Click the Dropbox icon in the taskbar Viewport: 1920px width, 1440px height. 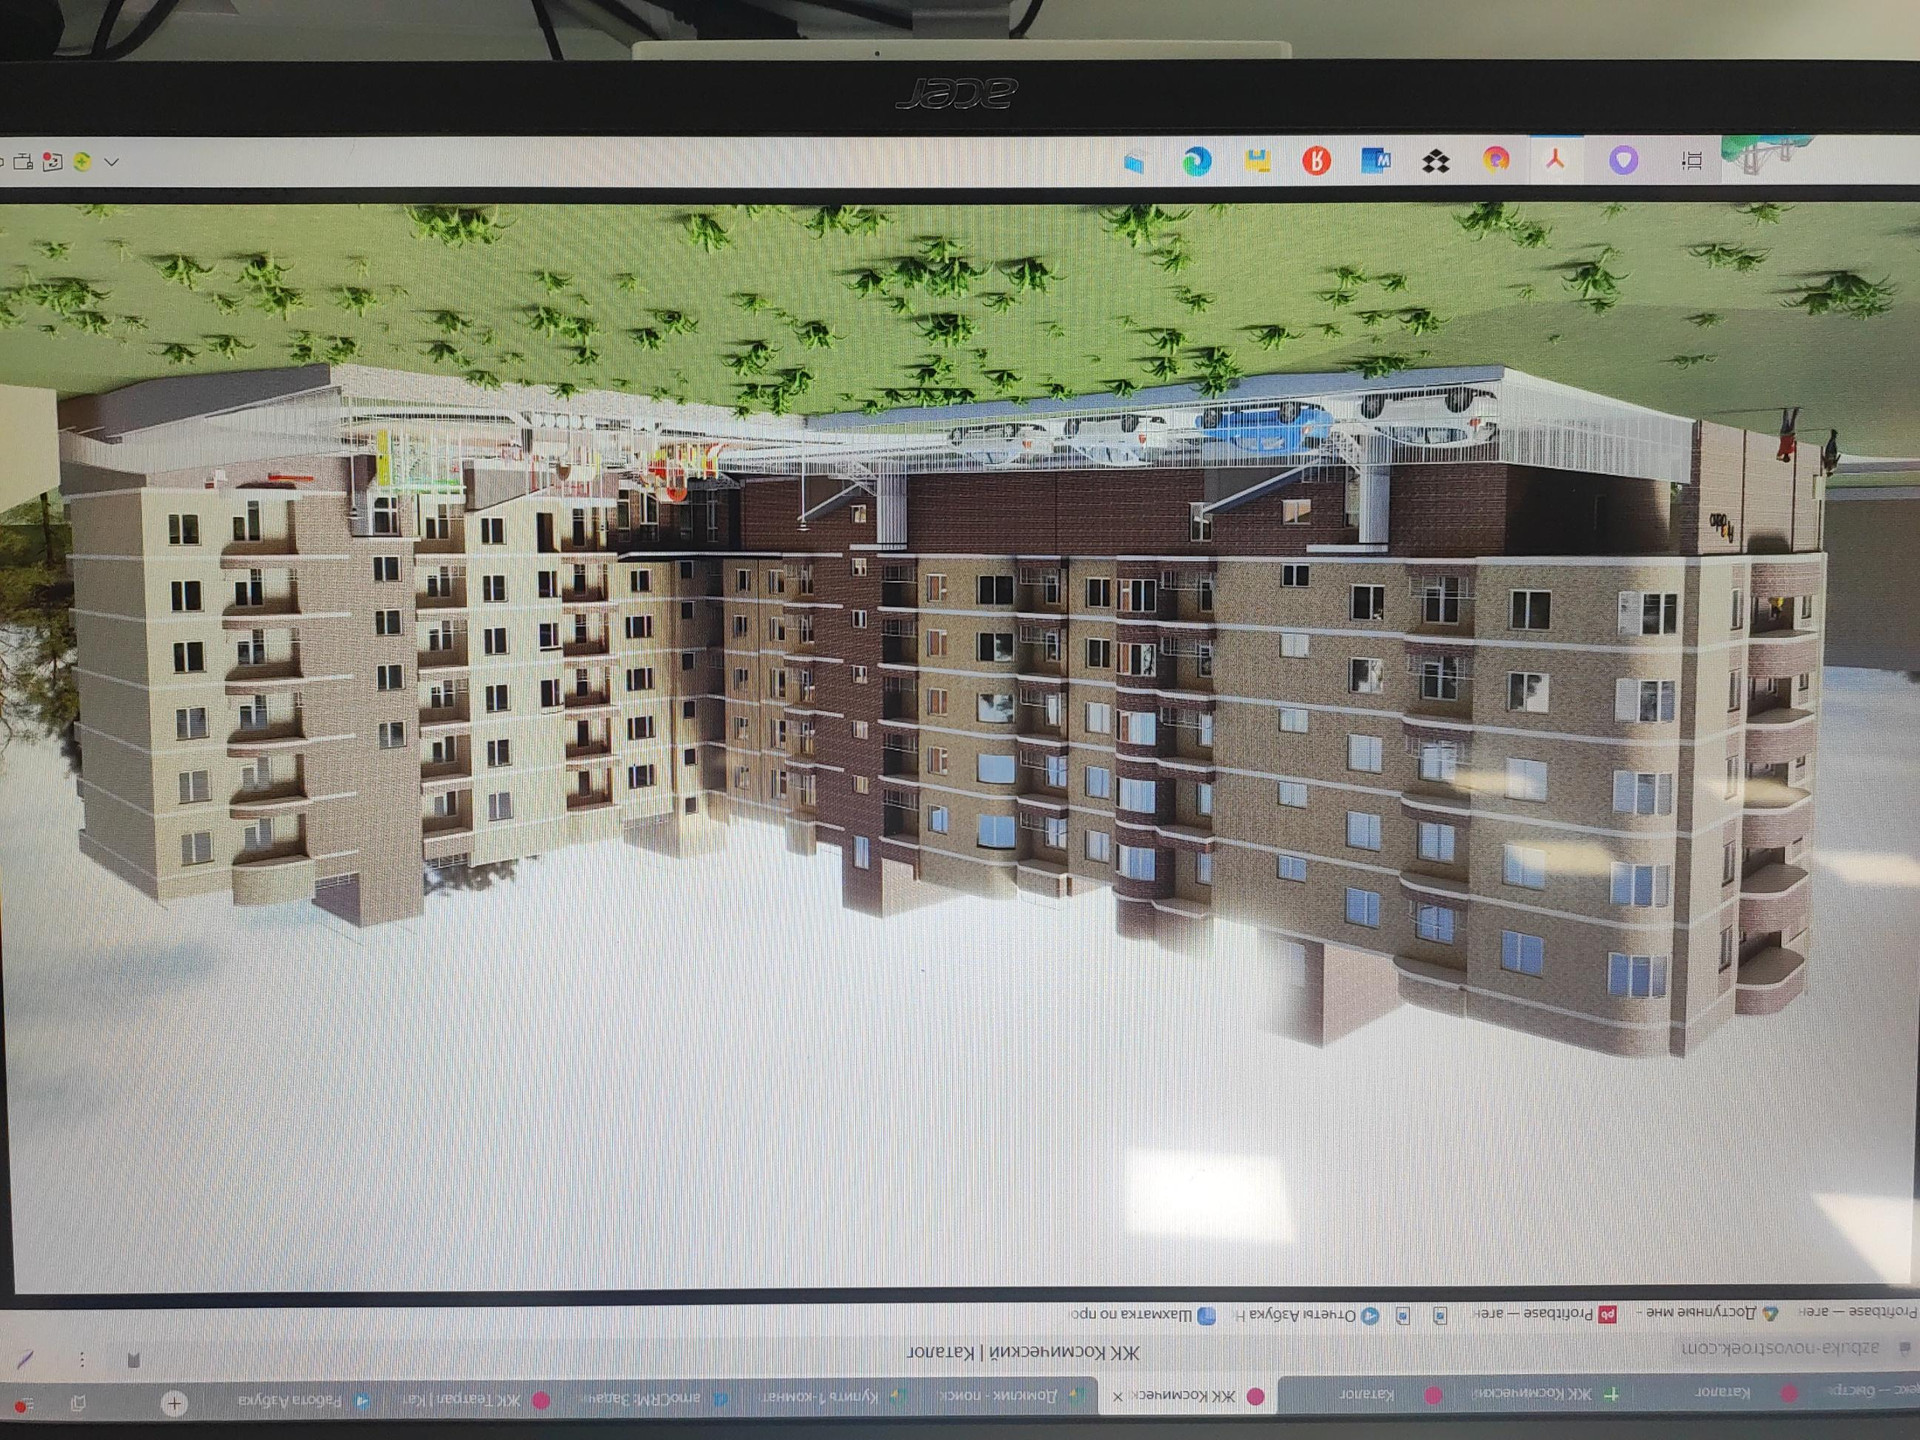pos(1436,161)
